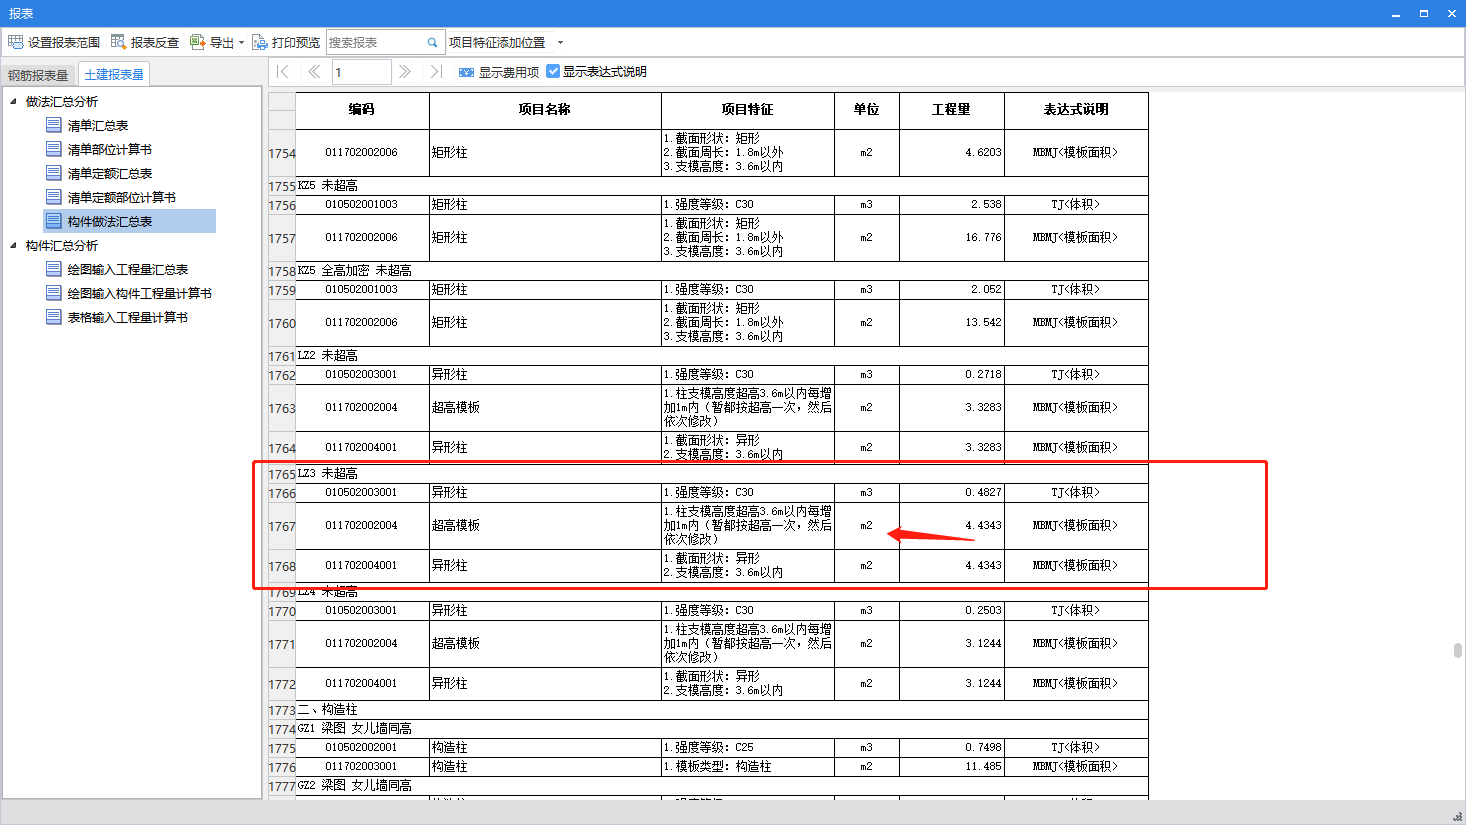This screenshot has height=825, width=1466.
Task: Select the row header 1765 LZ3 未超高
Action: coord(281,474)
